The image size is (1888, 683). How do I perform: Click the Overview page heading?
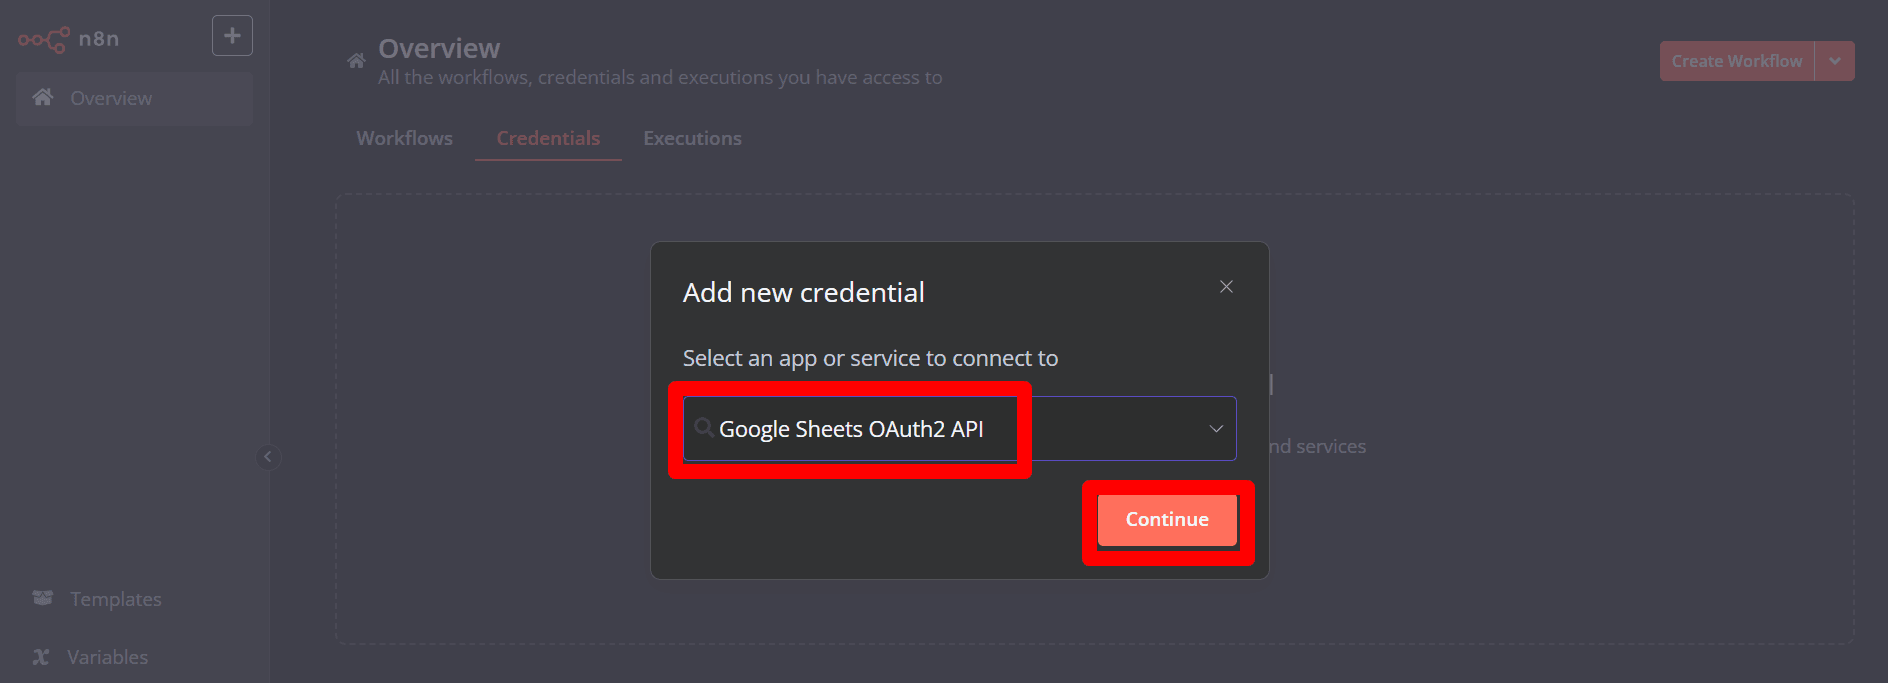pyautogui.click(x=439, y=48)
